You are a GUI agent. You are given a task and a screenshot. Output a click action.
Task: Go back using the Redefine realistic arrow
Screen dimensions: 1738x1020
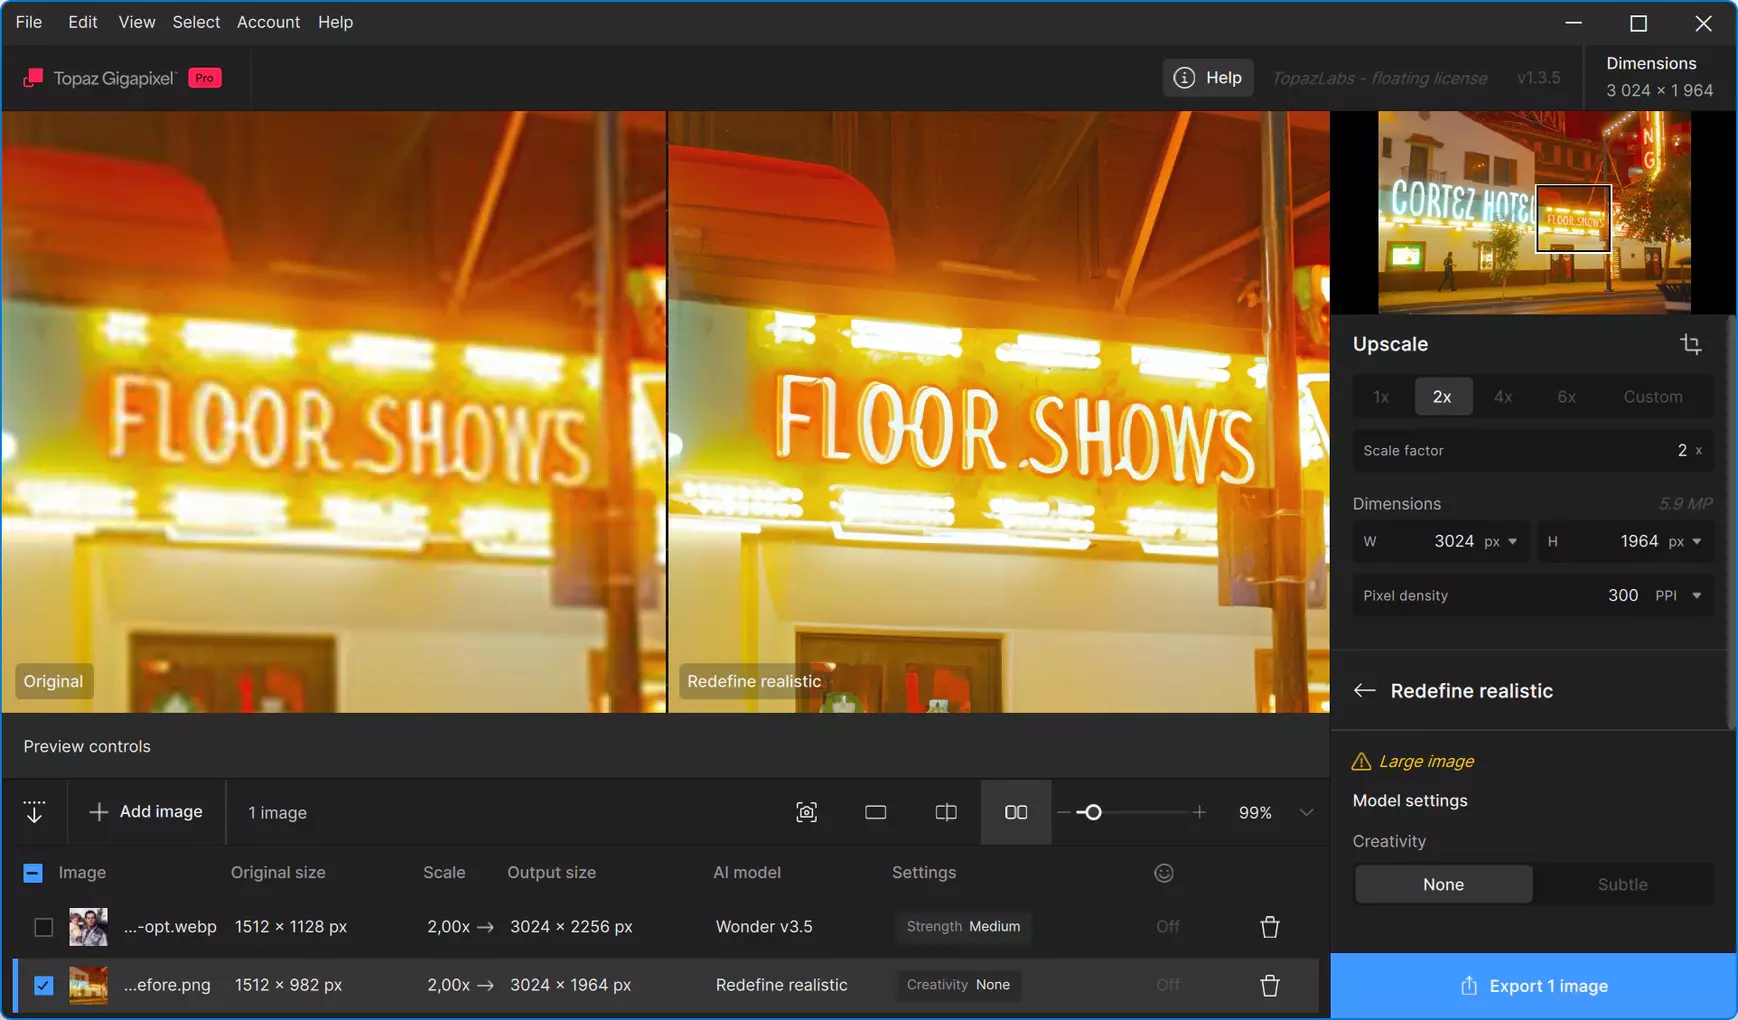(1364, 691)
